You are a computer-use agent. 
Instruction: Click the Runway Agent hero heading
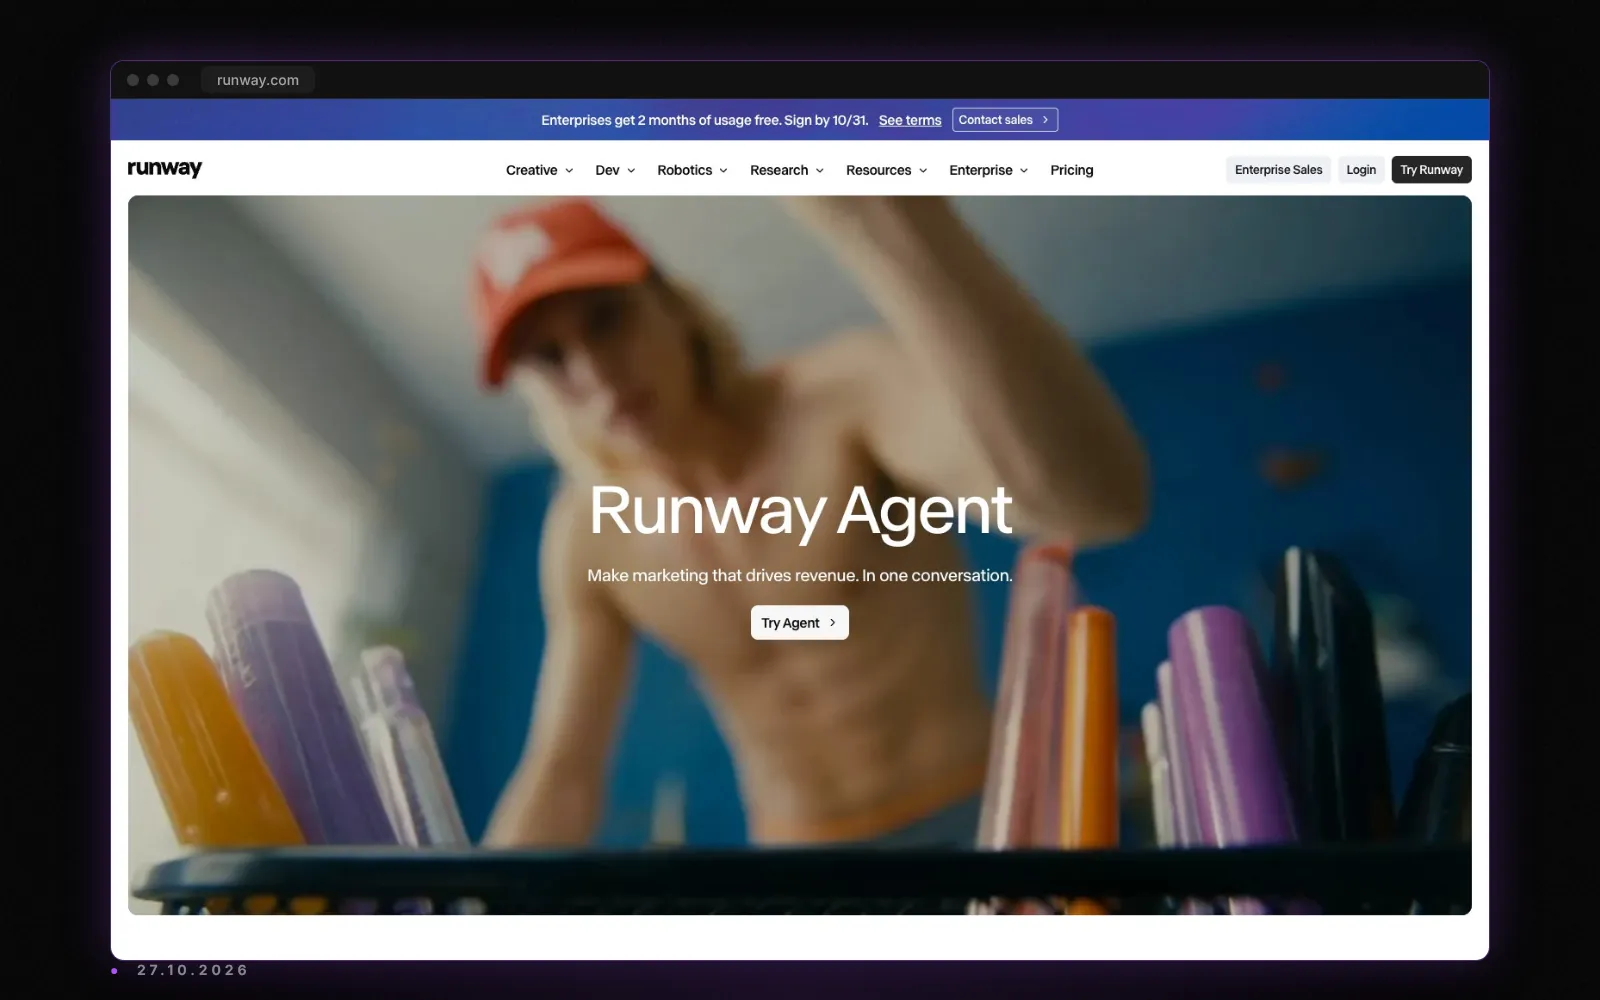pos(800,511)
